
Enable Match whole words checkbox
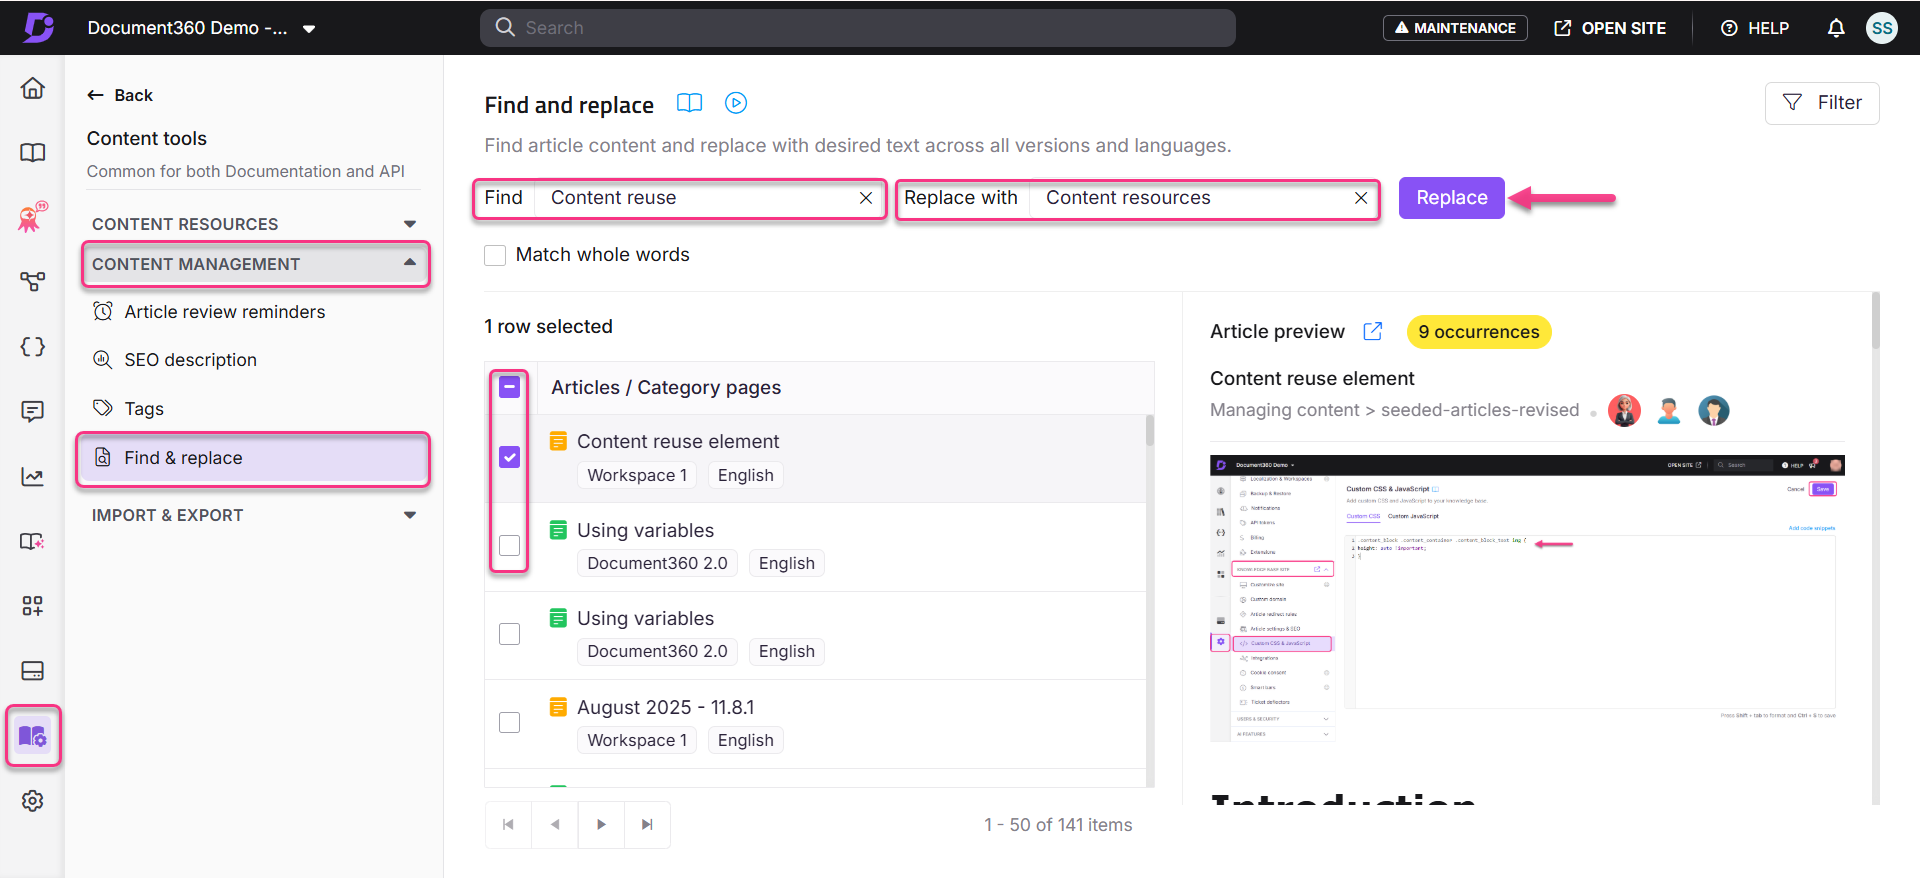click(x=495, y=255)
